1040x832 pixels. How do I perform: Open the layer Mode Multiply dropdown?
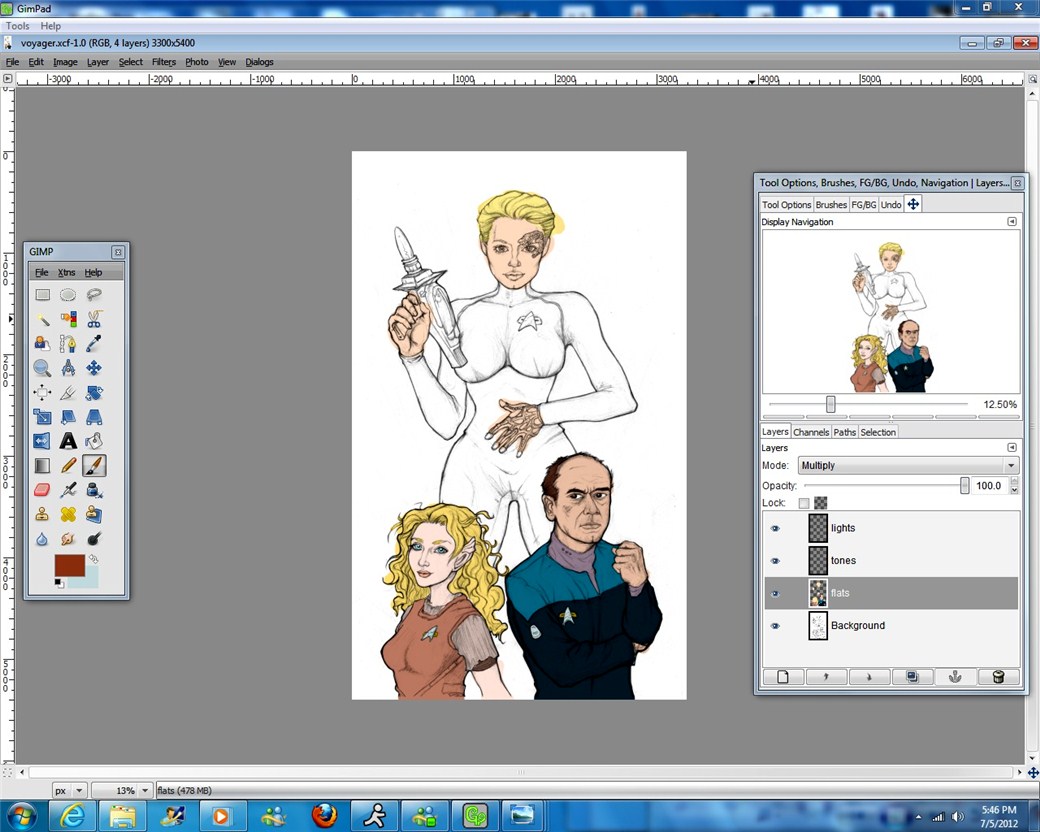click(x=908, y=465)
